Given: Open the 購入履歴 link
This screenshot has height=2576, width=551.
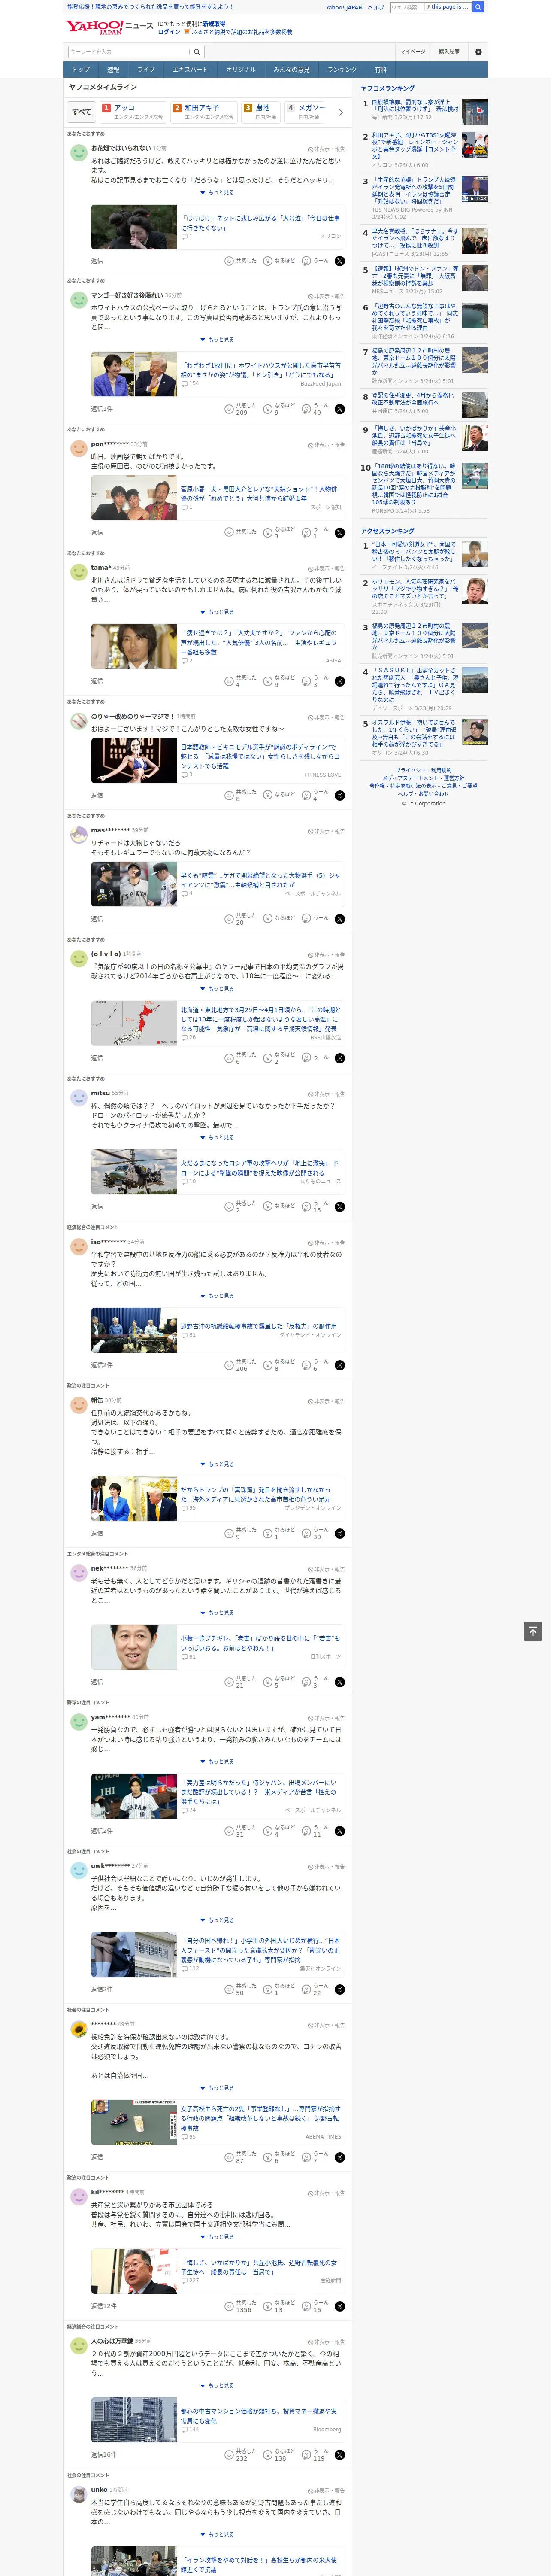Looking at the screenshot, I should [449, 52].
